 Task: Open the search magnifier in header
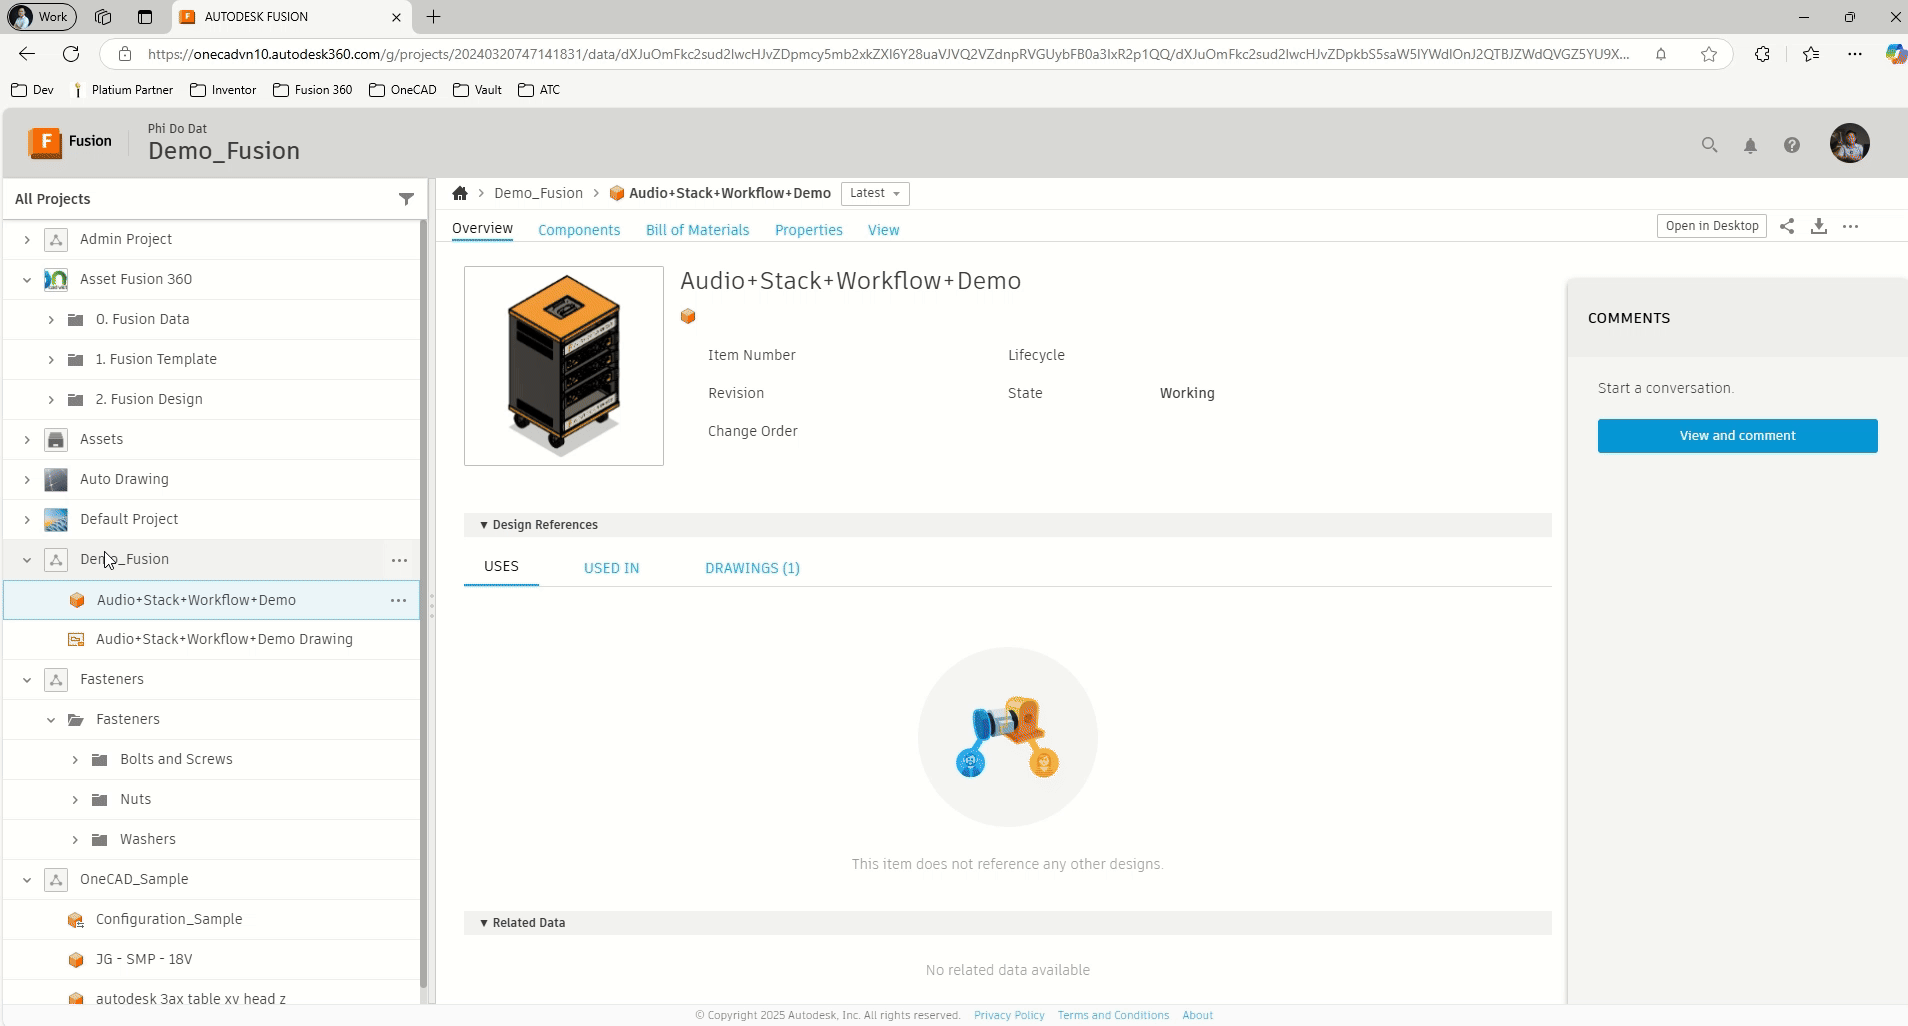pos(1709,145)
